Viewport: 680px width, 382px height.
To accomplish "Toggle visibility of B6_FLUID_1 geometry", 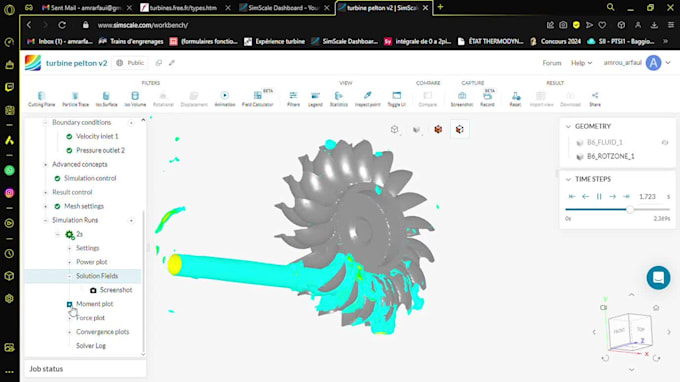I will [x=665, y=143].
